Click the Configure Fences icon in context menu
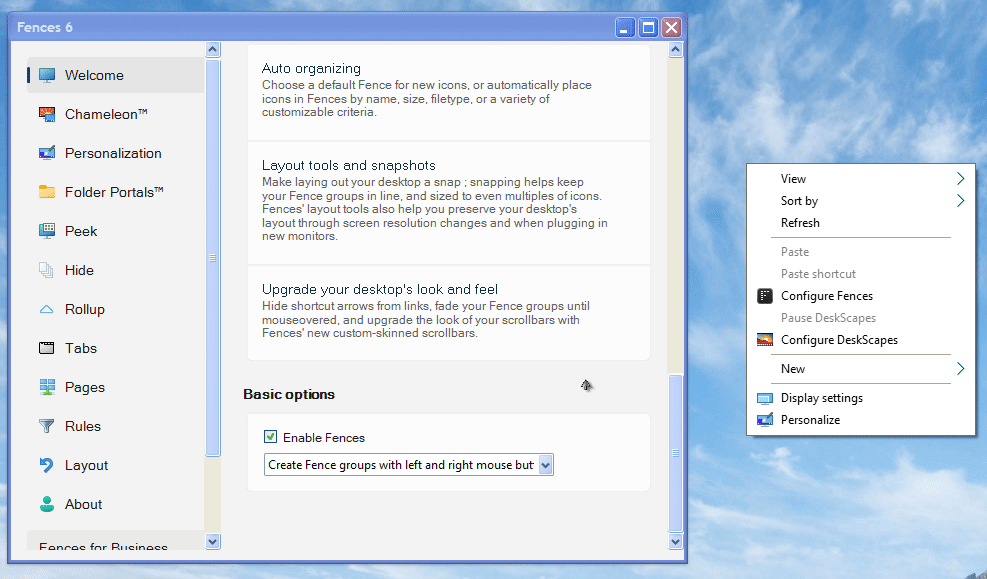The width and height of the screenshot is (987, 579). click(x=765, y=296)
